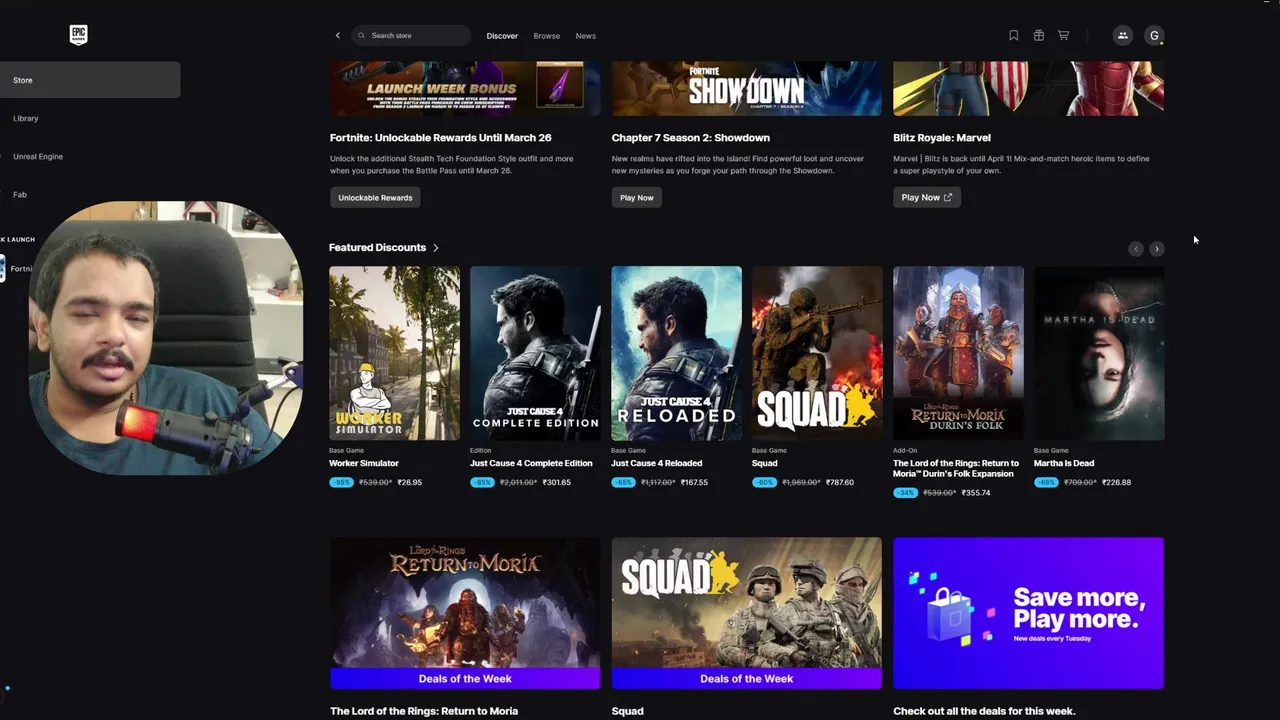Click the ₹226.88 Martha Is Dead price

[x=1117, y=482]
